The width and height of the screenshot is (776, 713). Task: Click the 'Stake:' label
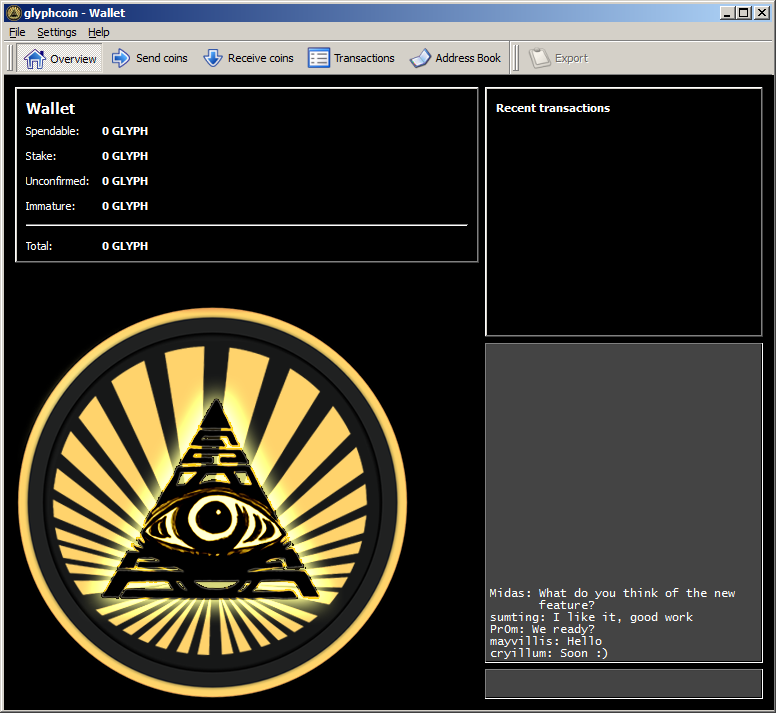pyautogui.click(x=41, y=156)
